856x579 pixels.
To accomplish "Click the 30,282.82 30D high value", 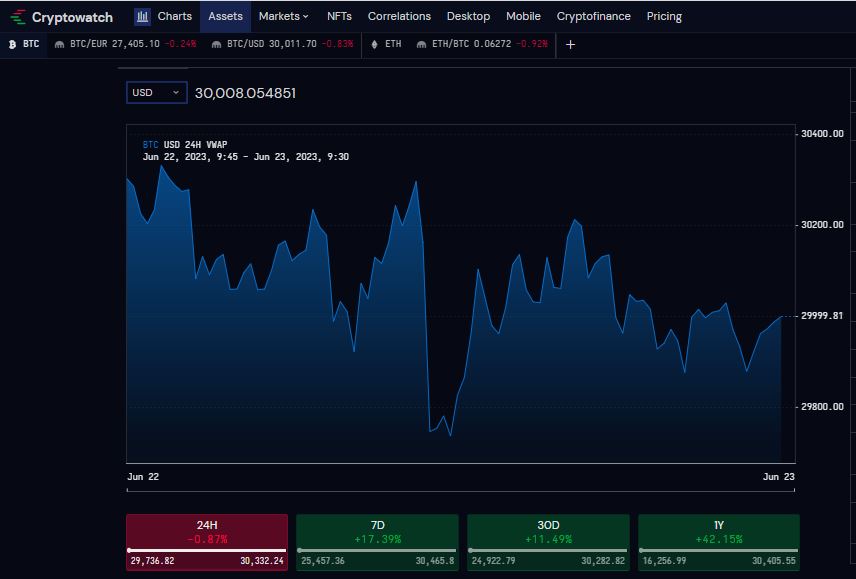I will point(603,560).
